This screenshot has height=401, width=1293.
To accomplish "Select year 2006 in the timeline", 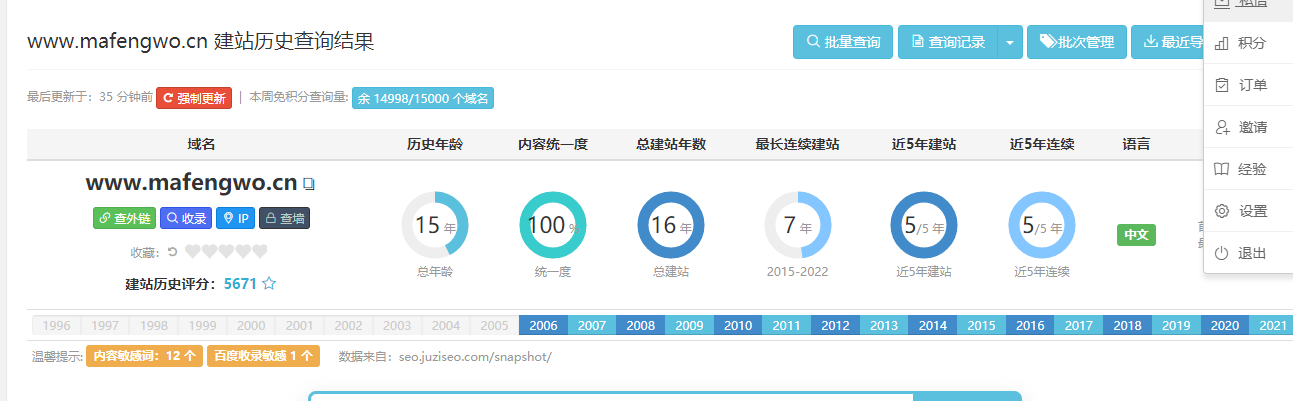I will 543,325.
